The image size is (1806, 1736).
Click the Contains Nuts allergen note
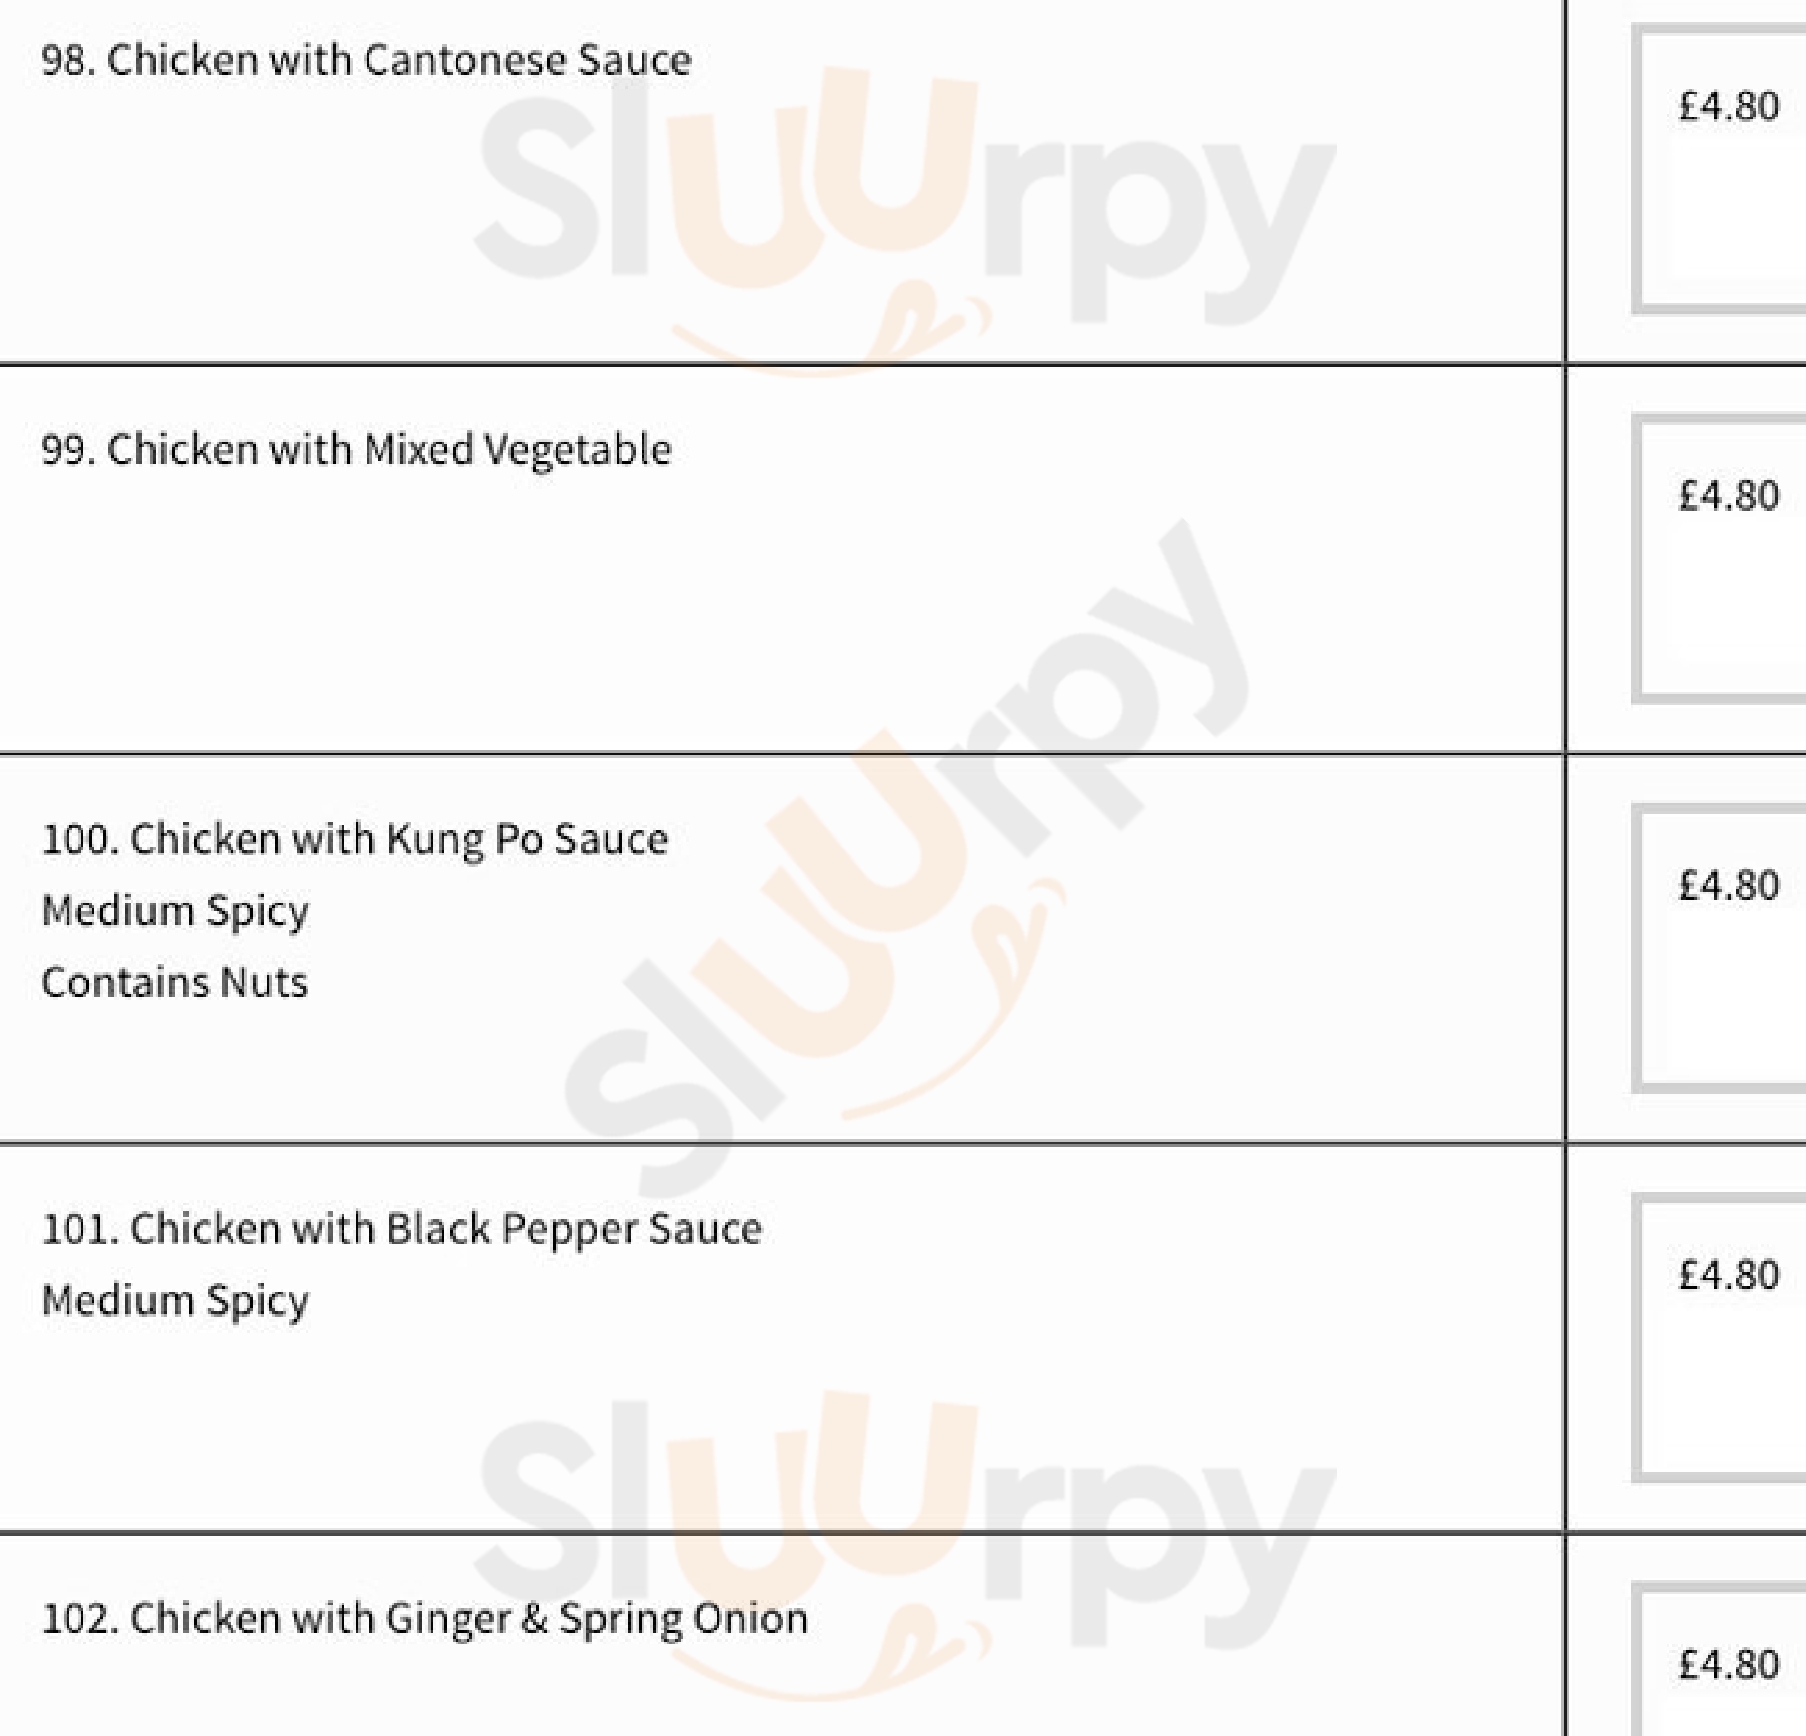[175, 983]
